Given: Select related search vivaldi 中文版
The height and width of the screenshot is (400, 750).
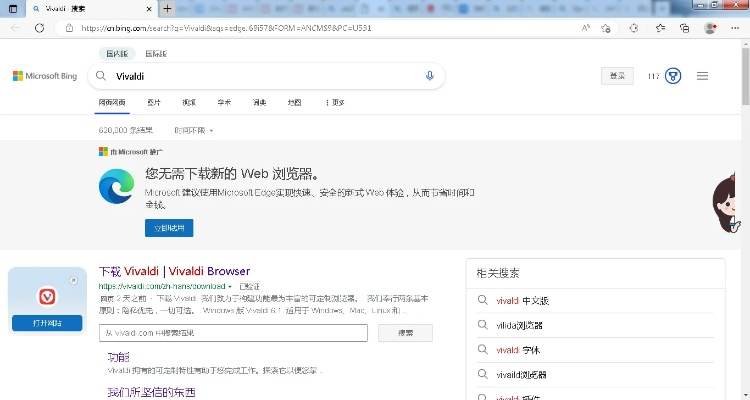Looking at the screenshot, I should (x=522, y=300).
